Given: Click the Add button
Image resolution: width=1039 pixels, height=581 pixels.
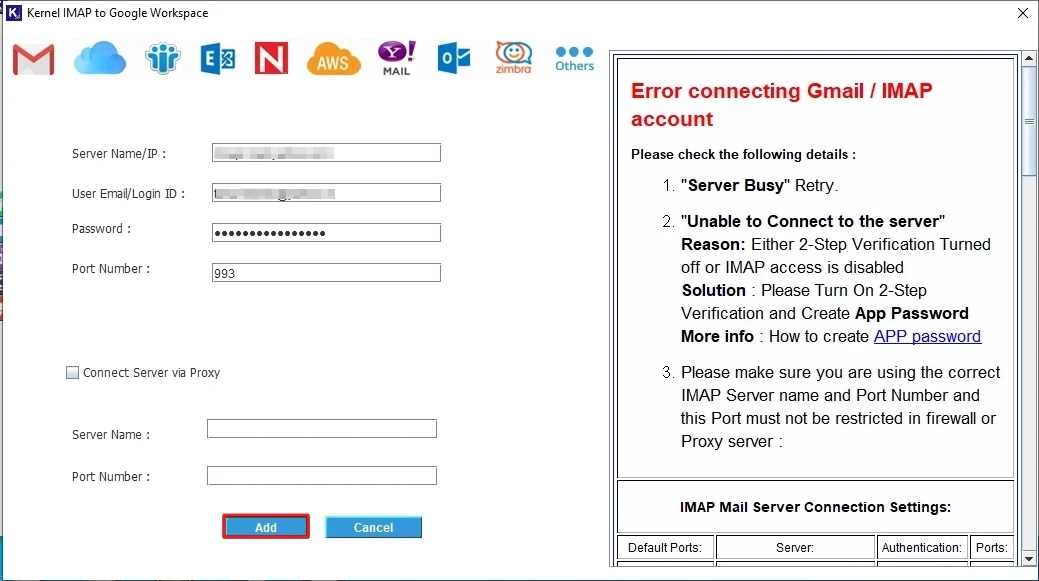Looking at the screenshot, I should [x=265, y=526].
